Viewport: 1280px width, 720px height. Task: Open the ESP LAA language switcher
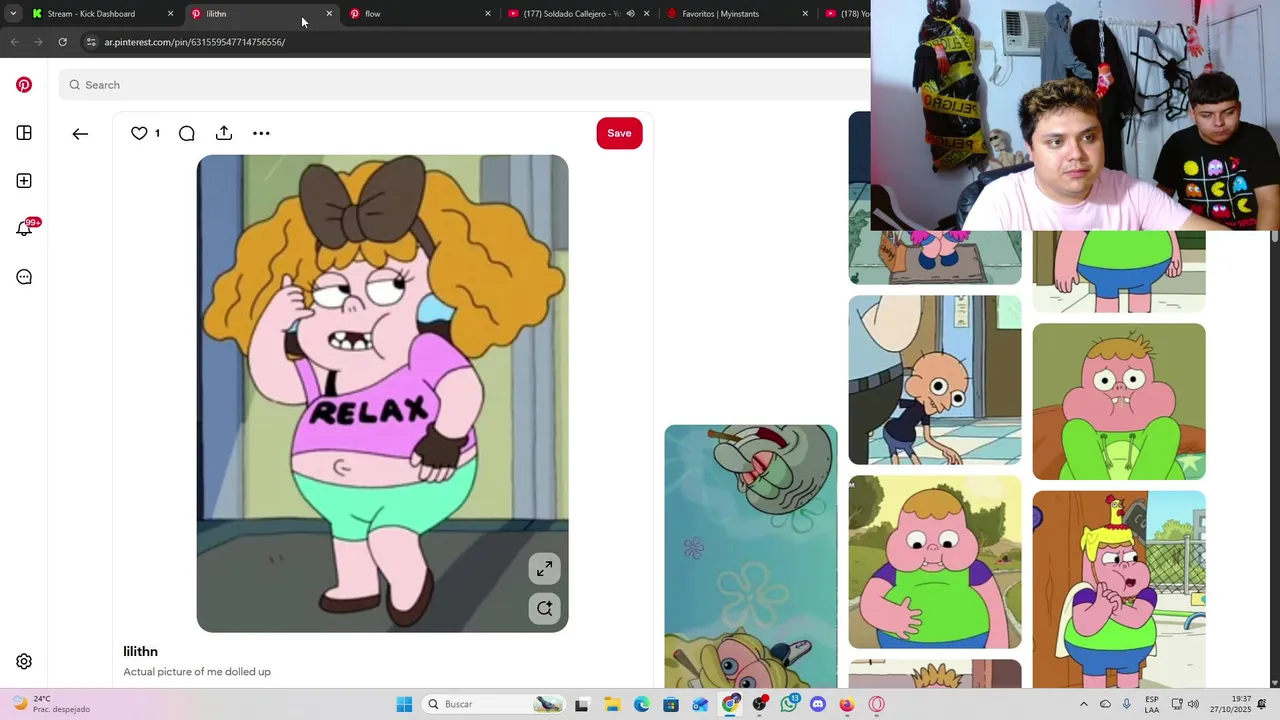pos(1152,704)
